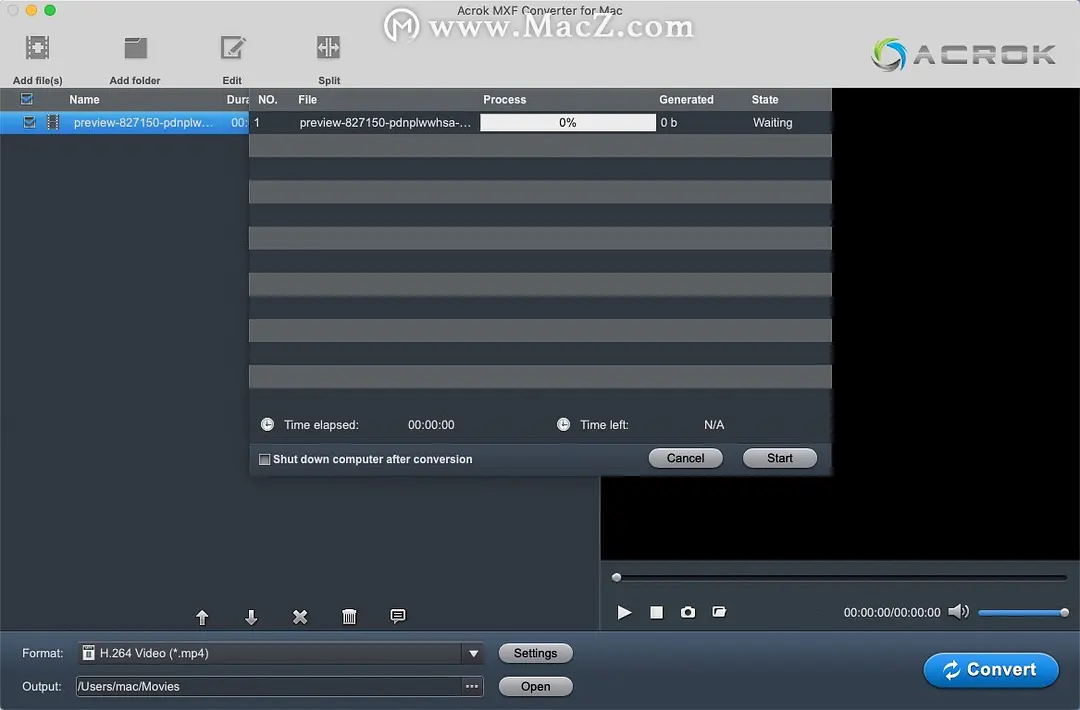This screenshot has height=710, width=1080.
Task: Move the selected file down the list
Action: click(x=250, y=616)
